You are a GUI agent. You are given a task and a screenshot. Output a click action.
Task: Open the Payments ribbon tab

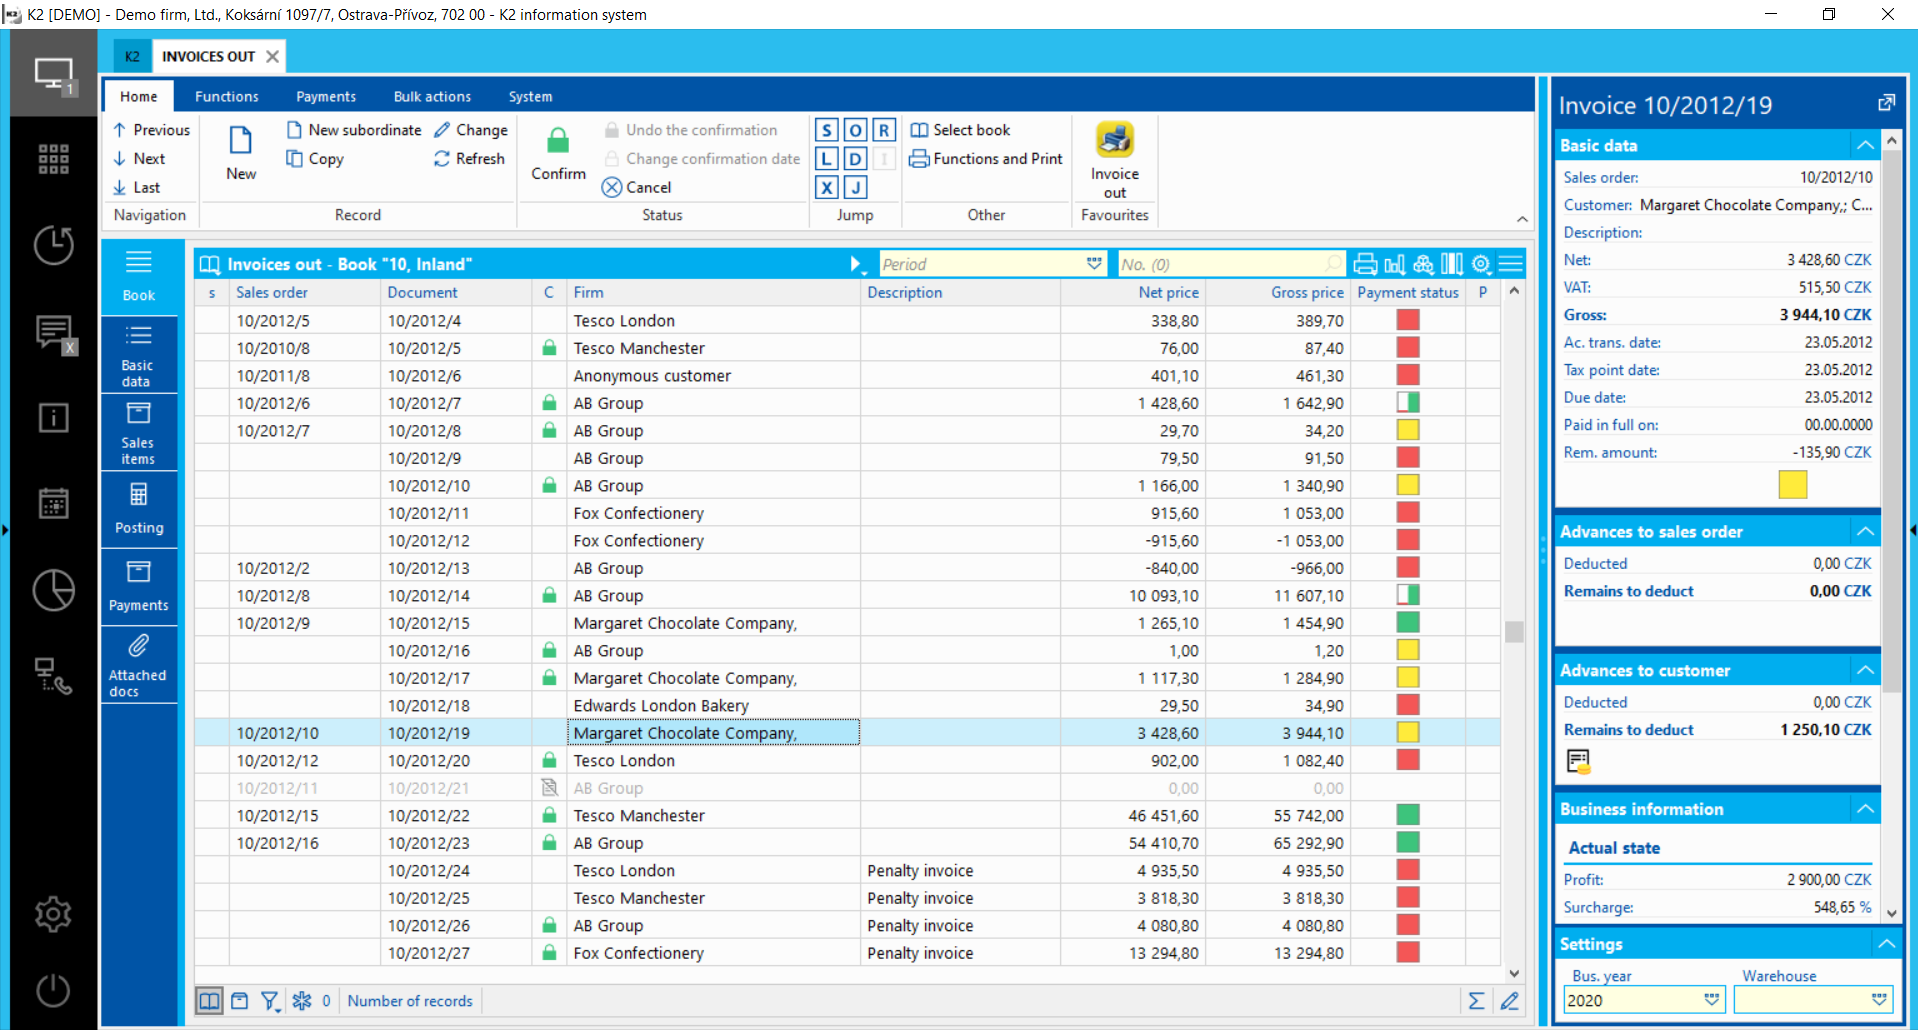tap(326, 96)
